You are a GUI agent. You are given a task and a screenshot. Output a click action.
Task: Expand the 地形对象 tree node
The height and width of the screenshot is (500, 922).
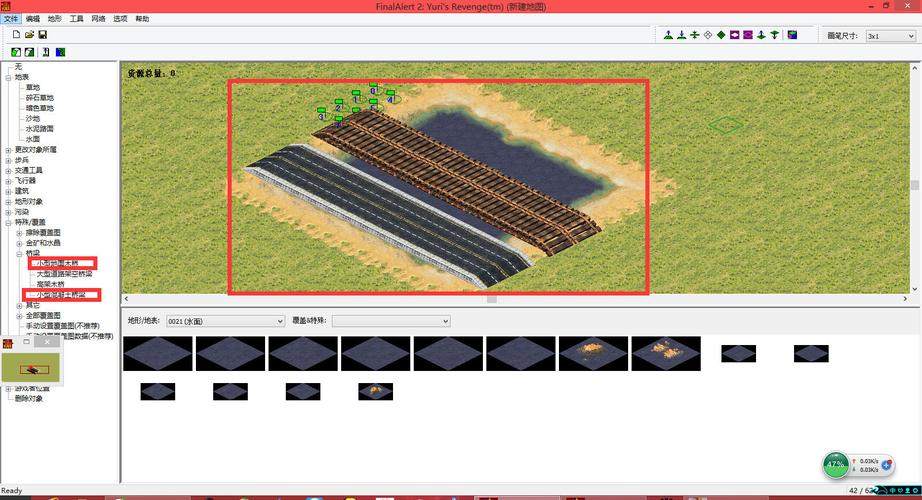[8, 202]
